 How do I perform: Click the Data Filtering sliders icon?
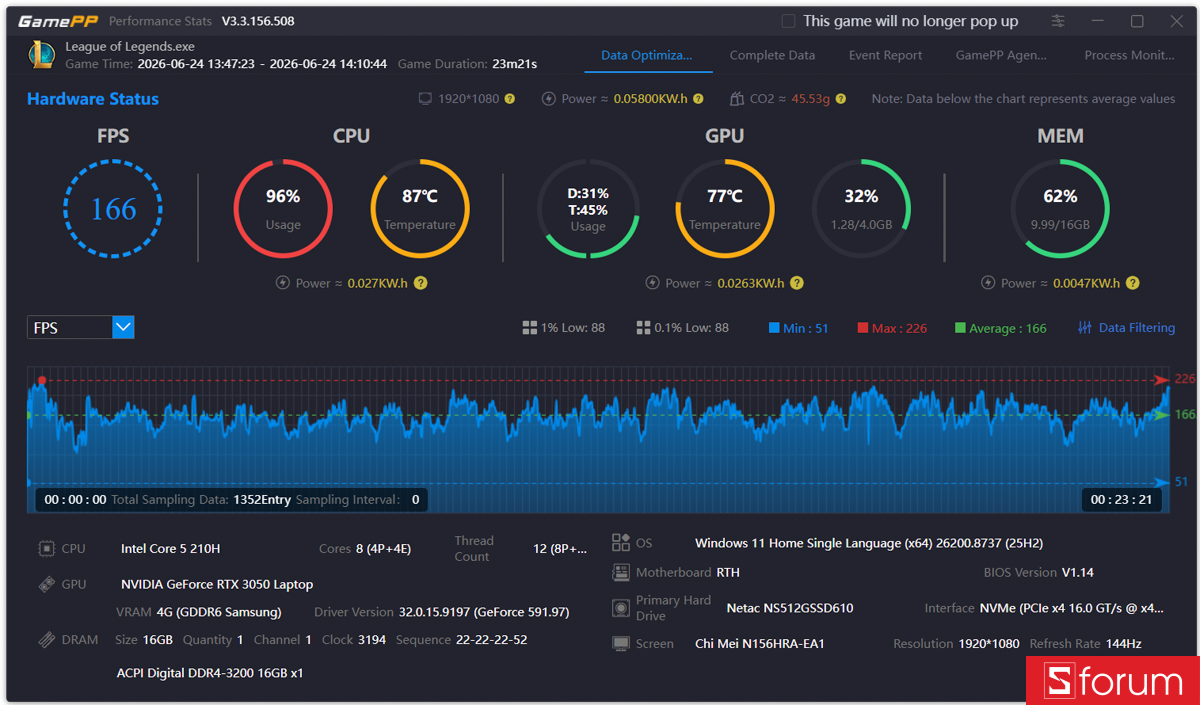[x=1085, y=328]
